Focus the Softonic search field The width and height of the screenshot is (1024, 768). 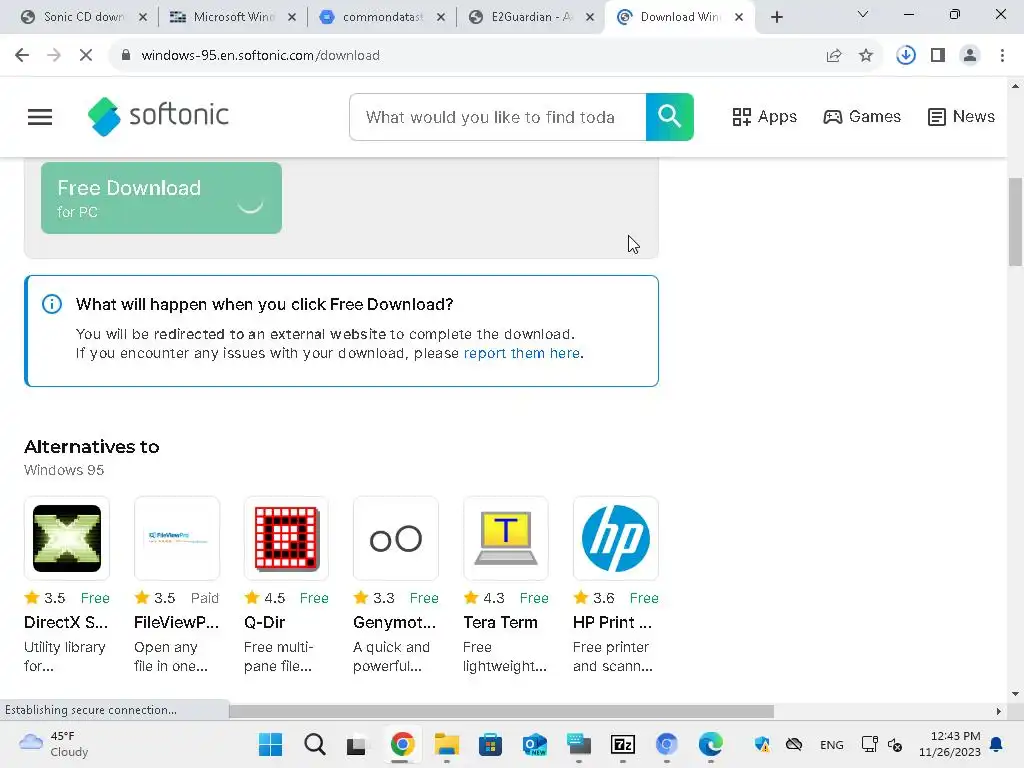(x=498, y=117)
